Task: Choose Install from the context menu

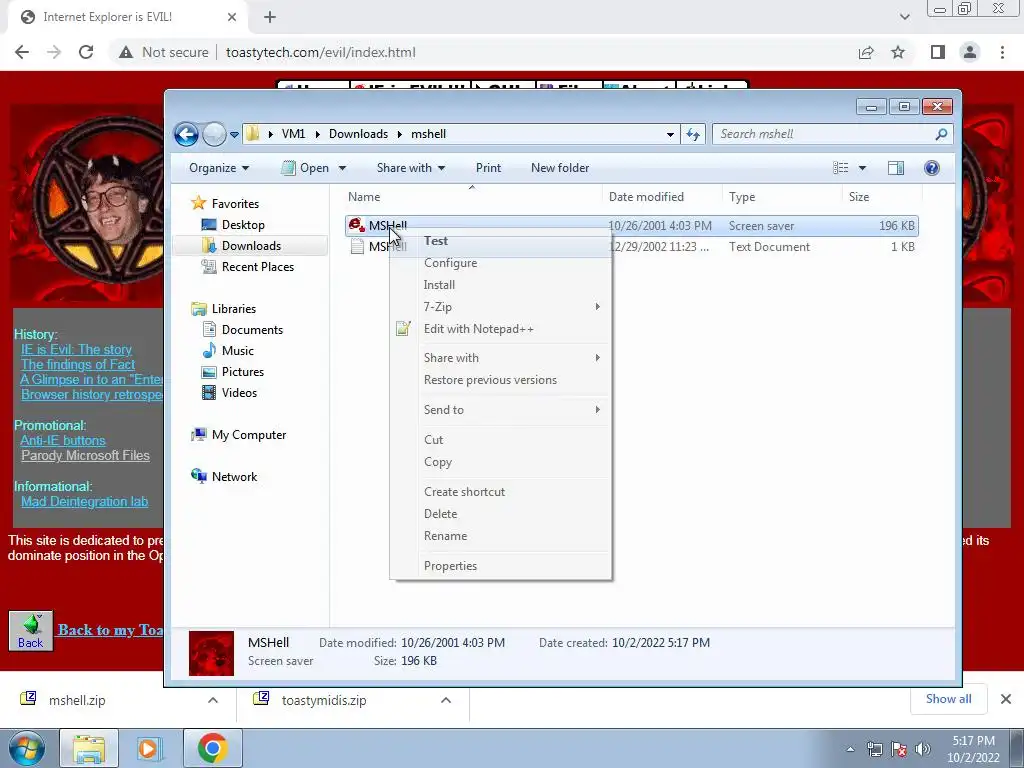Action: pos(500,285)
